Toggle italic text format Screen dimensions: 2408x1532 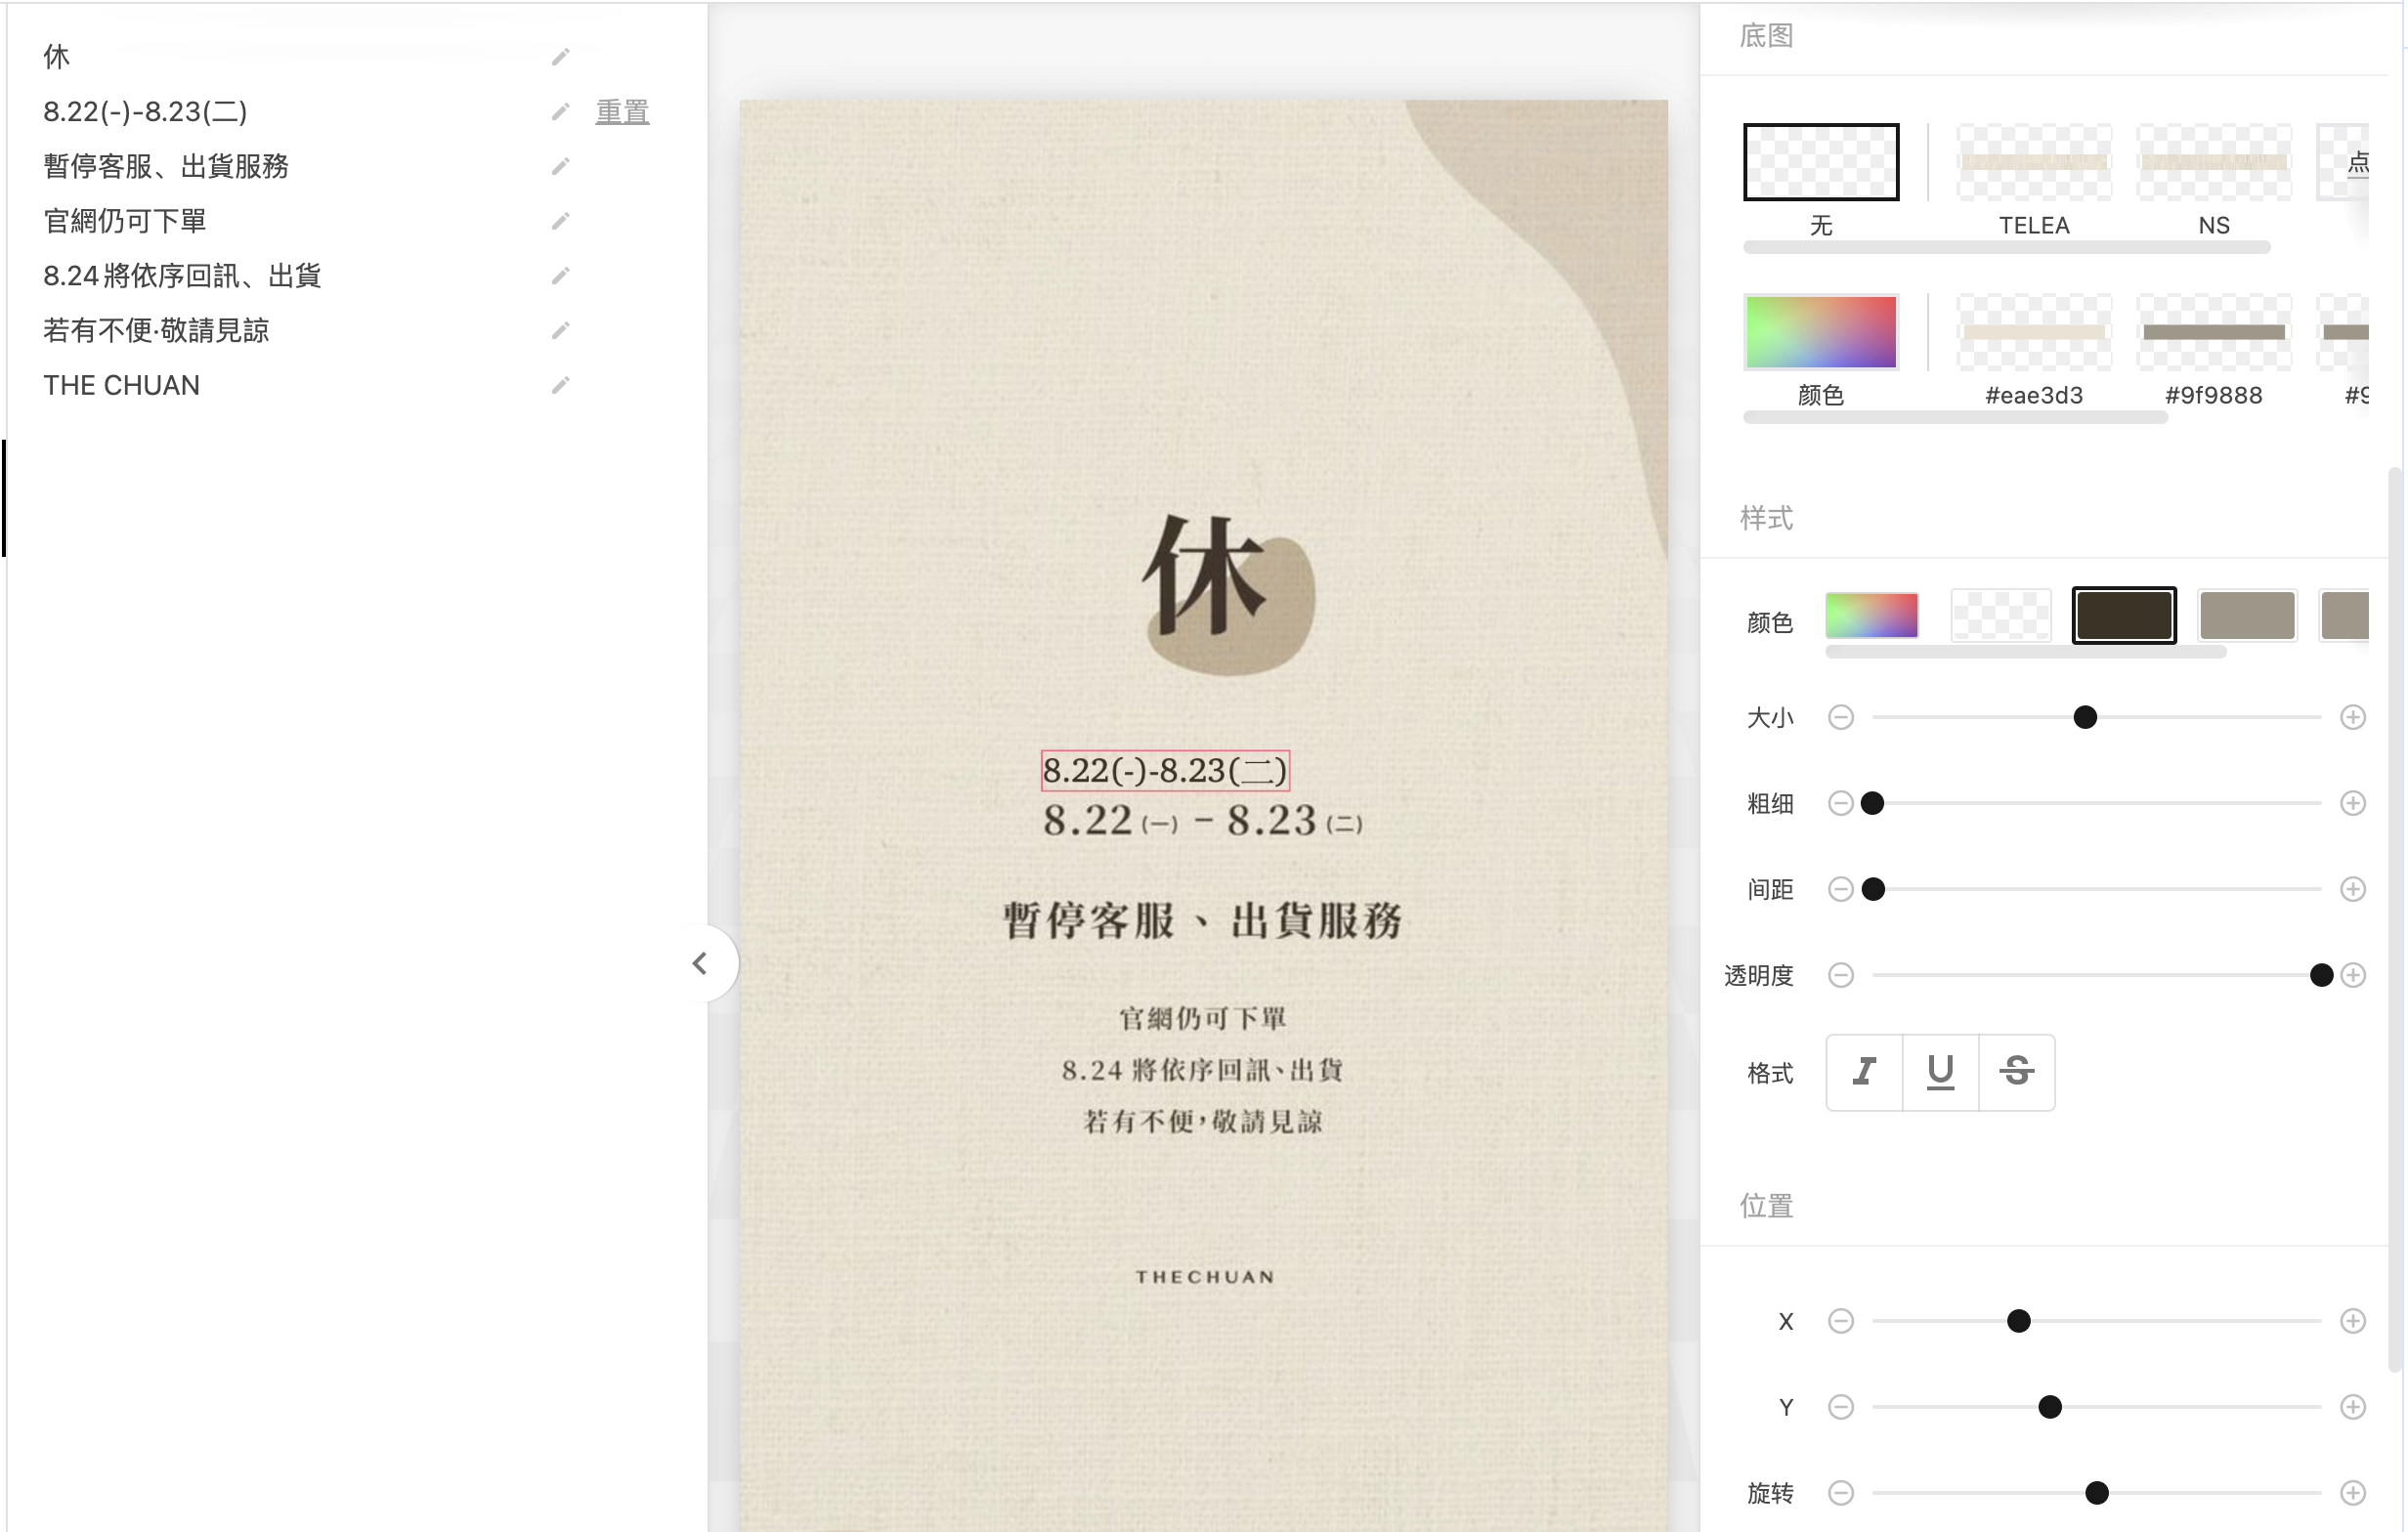click(1864, 1072)
